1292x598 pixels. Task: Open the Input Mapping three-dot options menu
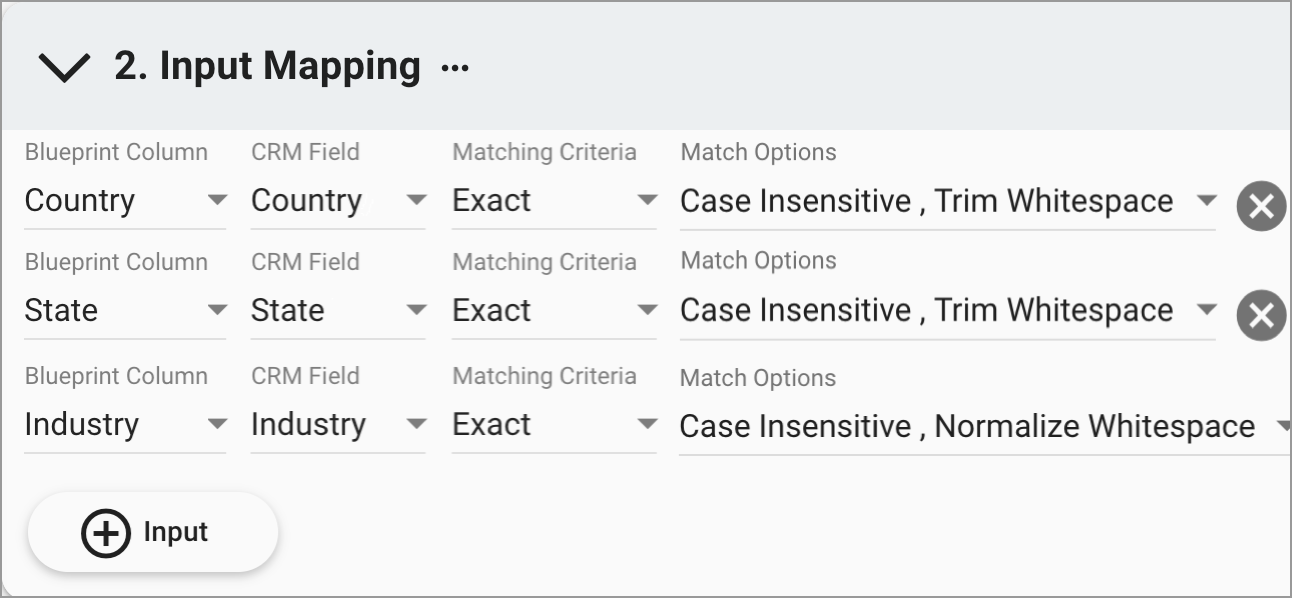pos(455,68)
